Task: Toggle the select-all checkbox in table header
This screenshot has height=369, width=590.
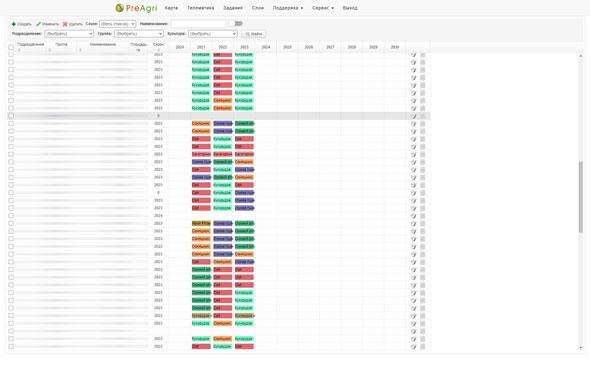Action: point(11,47)
